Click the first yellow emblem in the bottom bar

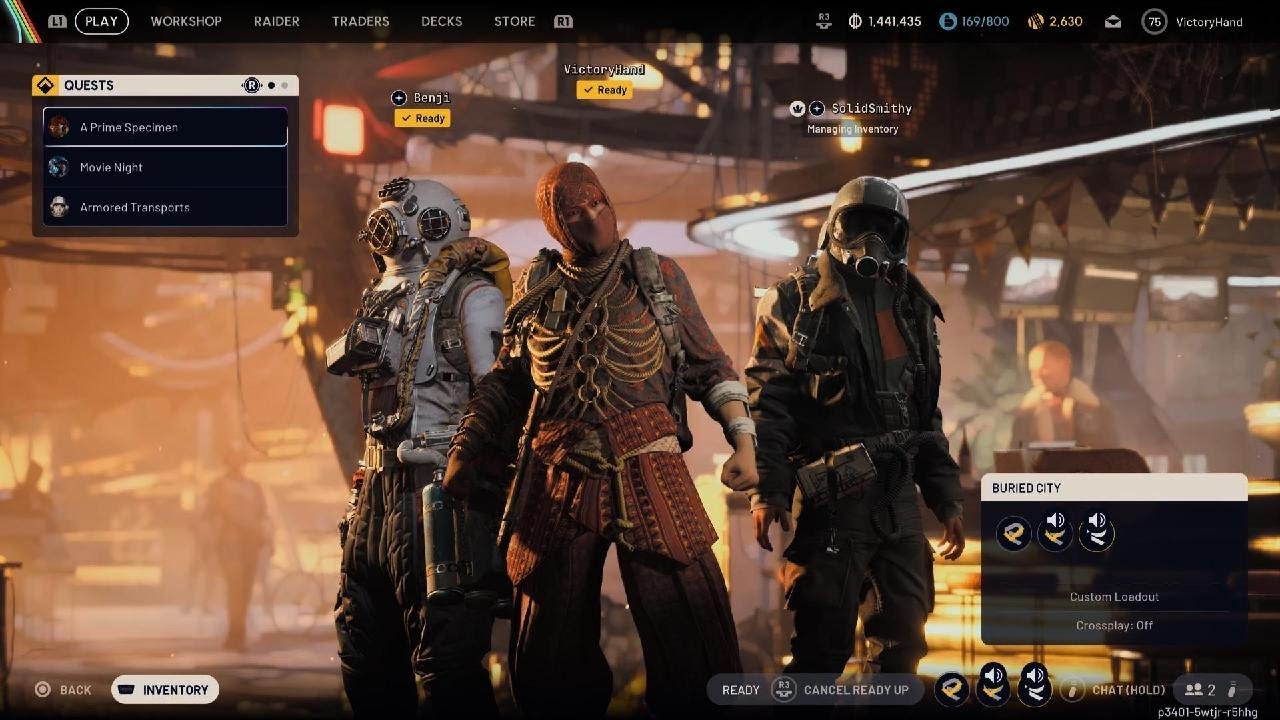[952, 688]
